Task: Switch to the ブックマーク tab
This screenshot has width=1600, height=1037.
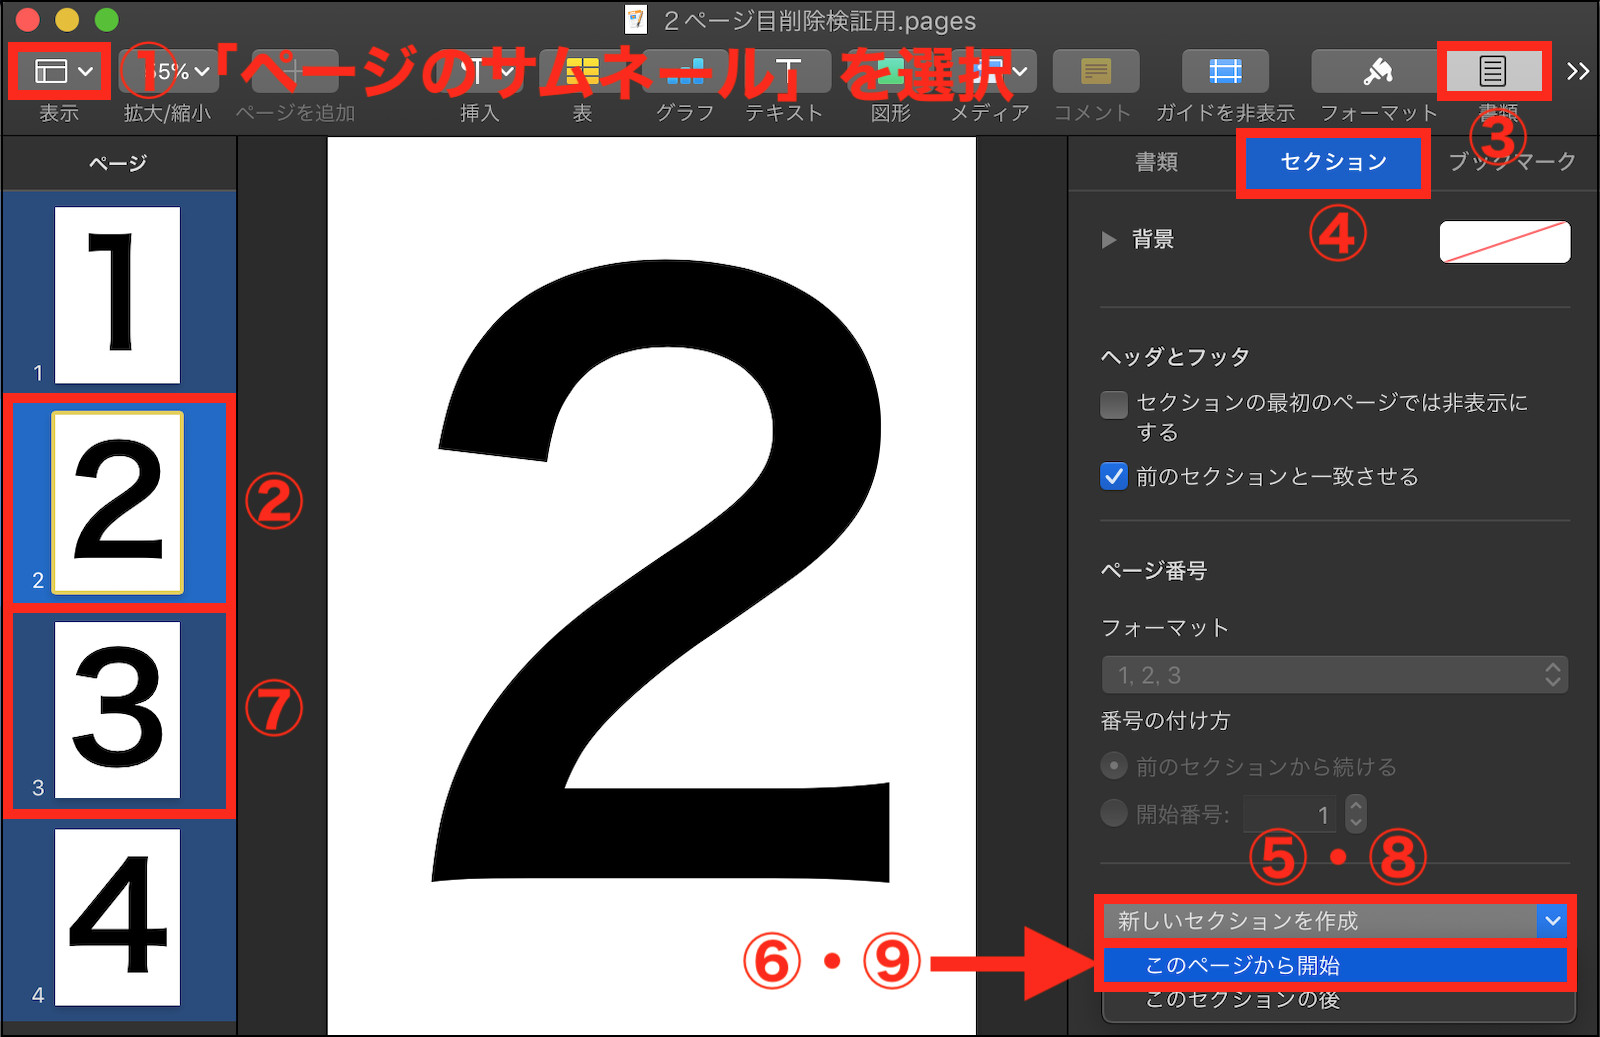Action: 1512,162
